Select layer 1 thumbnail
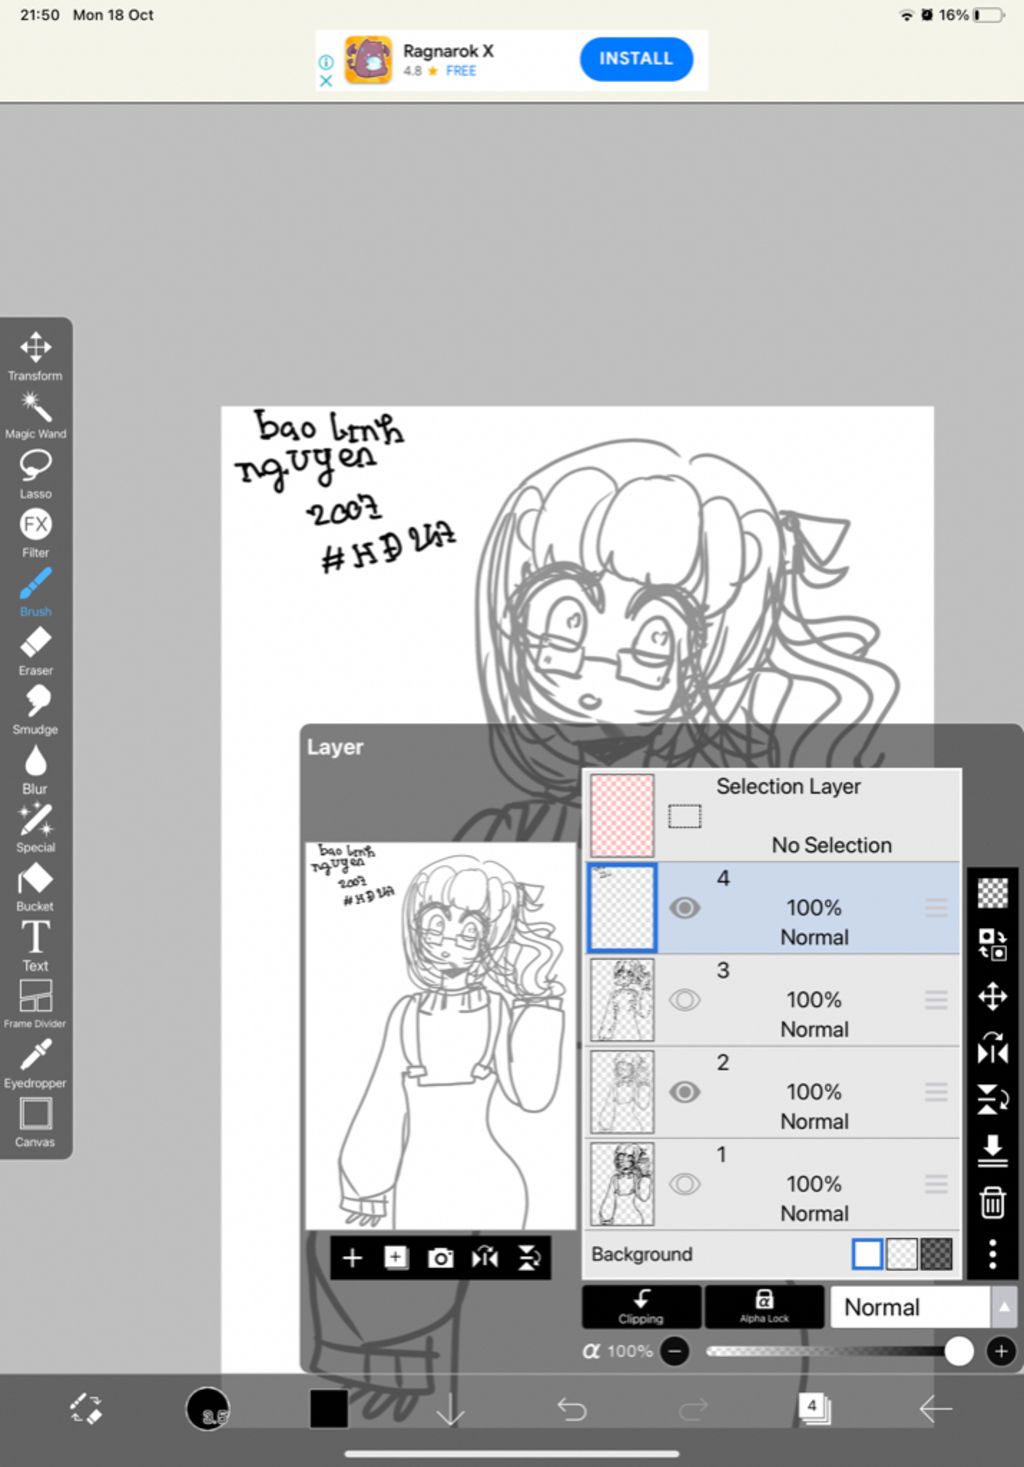The width and height of the screenshot is (1024, 1467). [622, 1184]
